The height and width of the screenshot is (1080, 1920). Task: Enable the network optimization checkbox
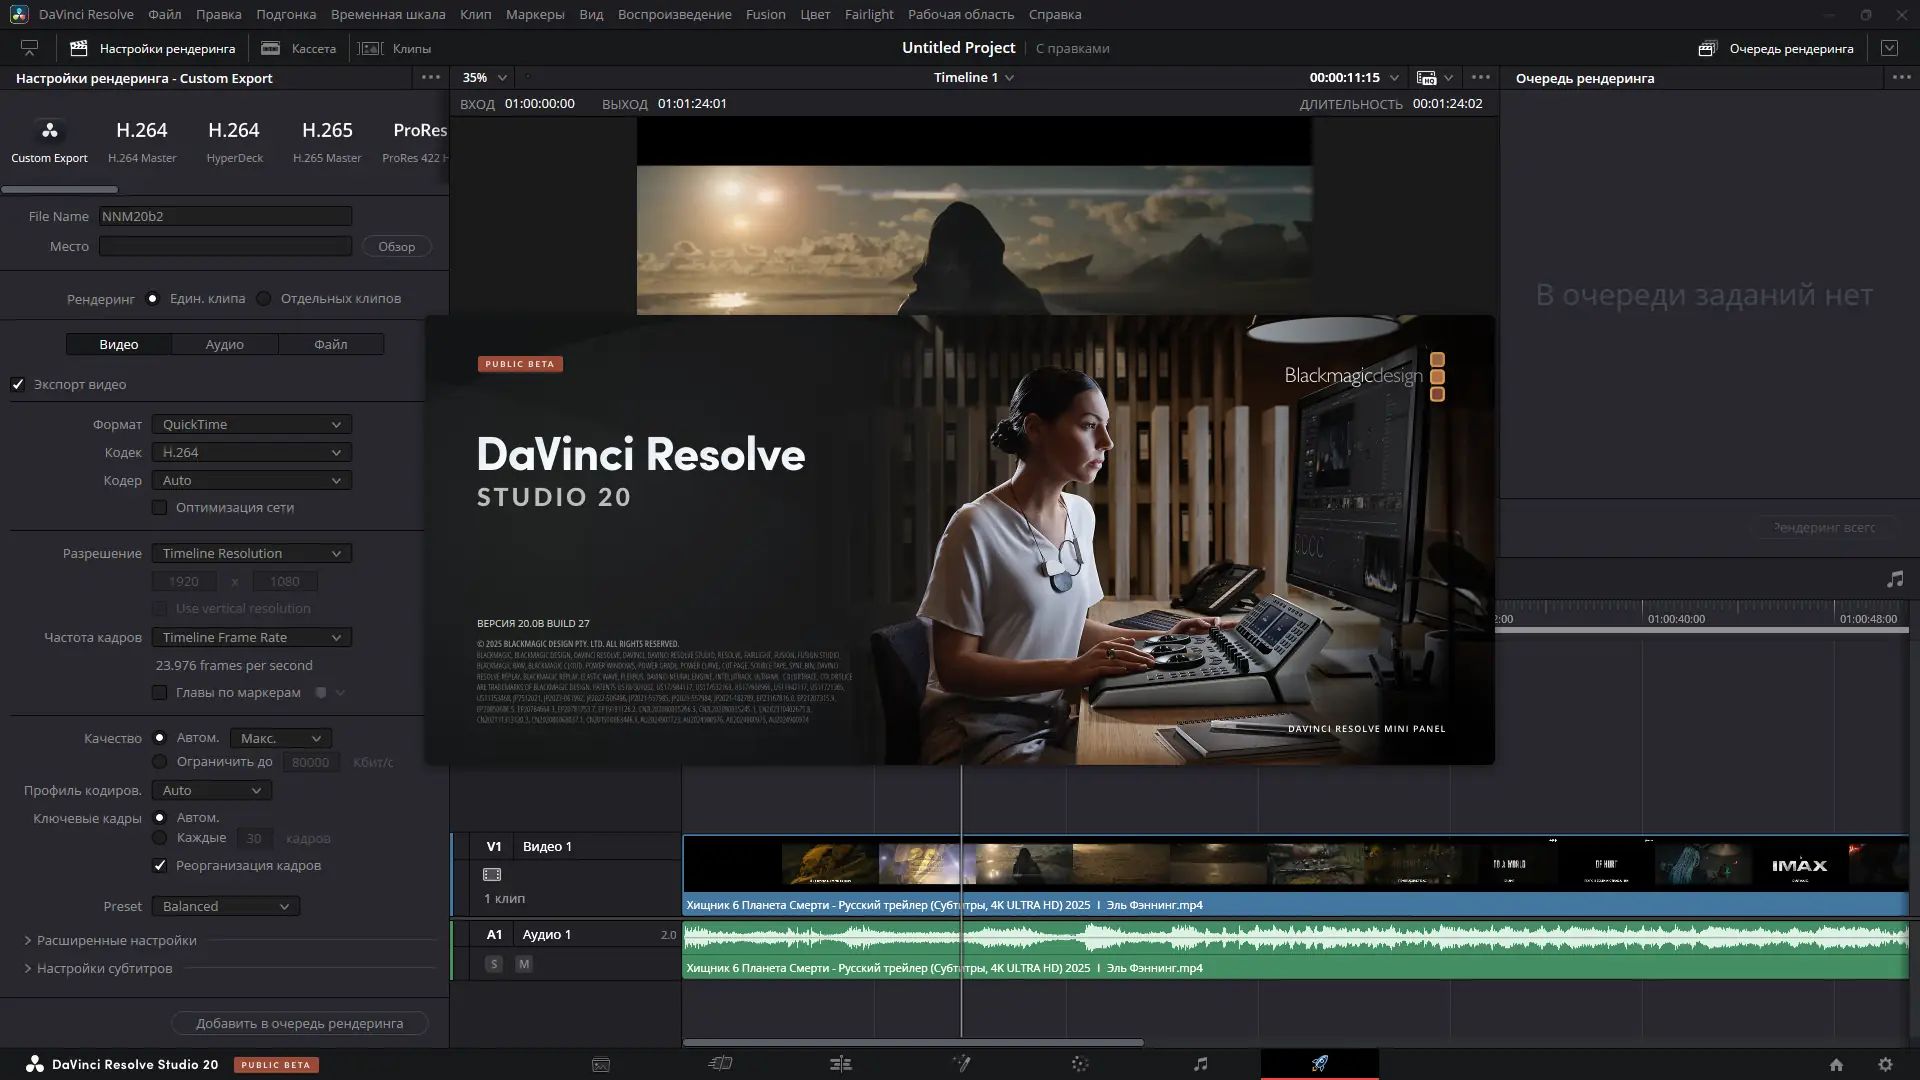[160, 508]
